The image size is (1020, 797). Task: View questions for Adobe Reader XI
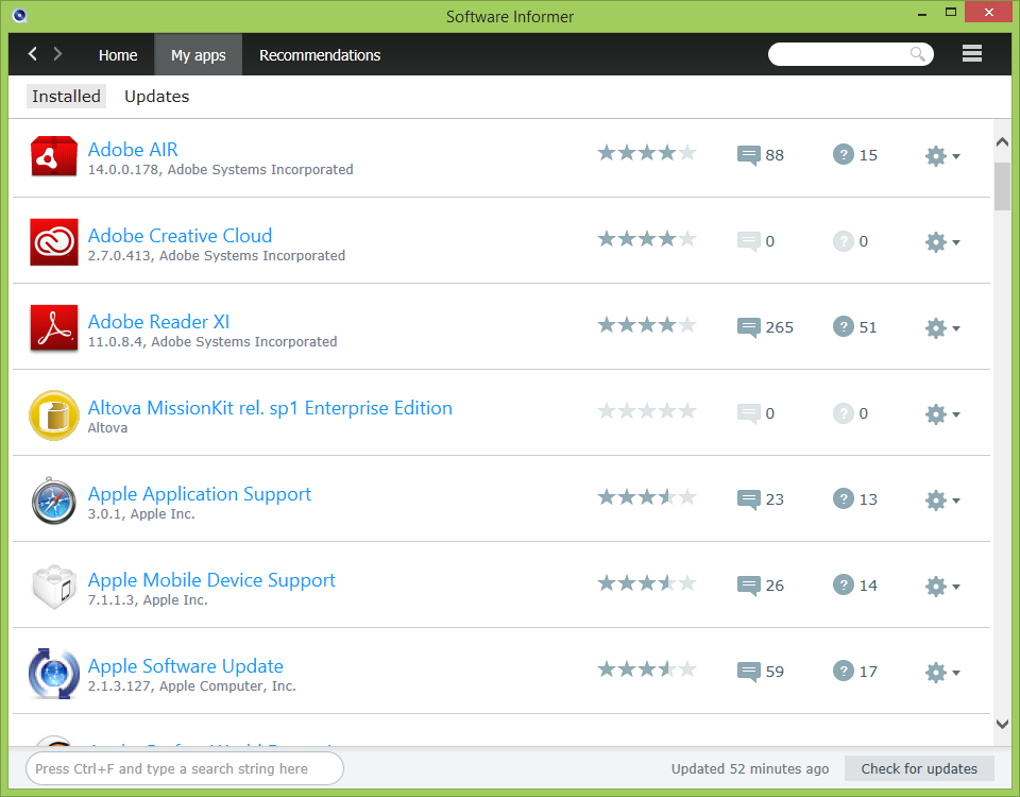tap(855, 327)
